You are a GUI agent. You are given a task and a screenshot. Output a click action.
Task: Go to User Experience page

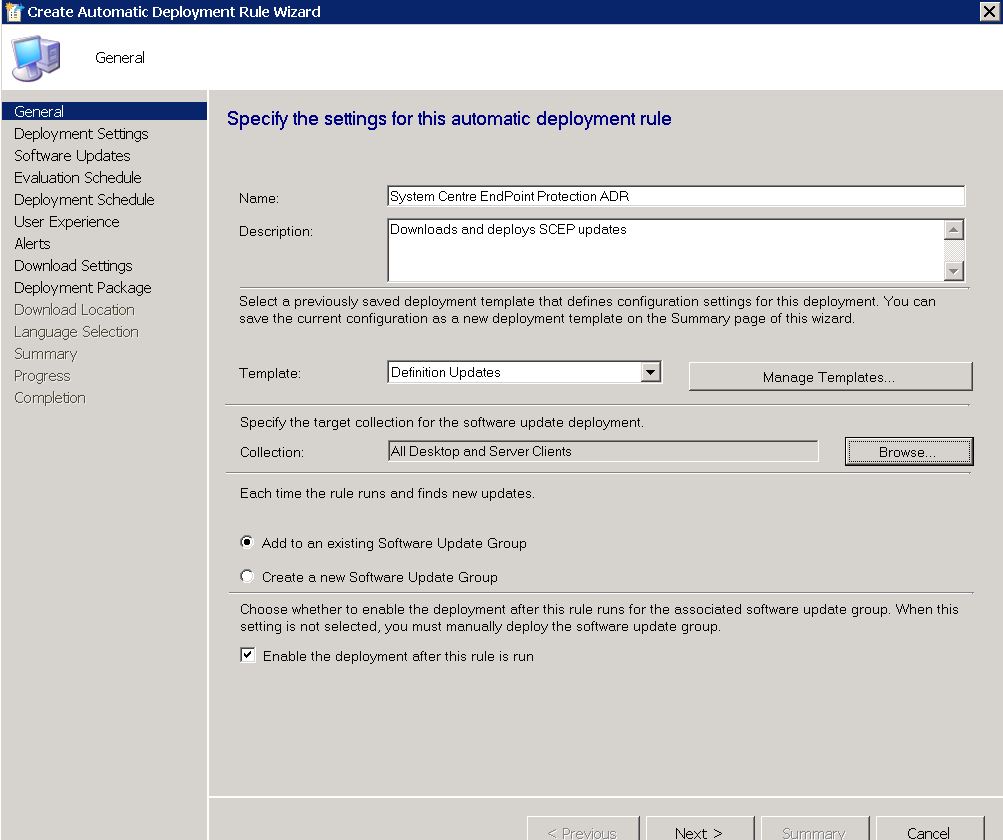tap(67, 221)
